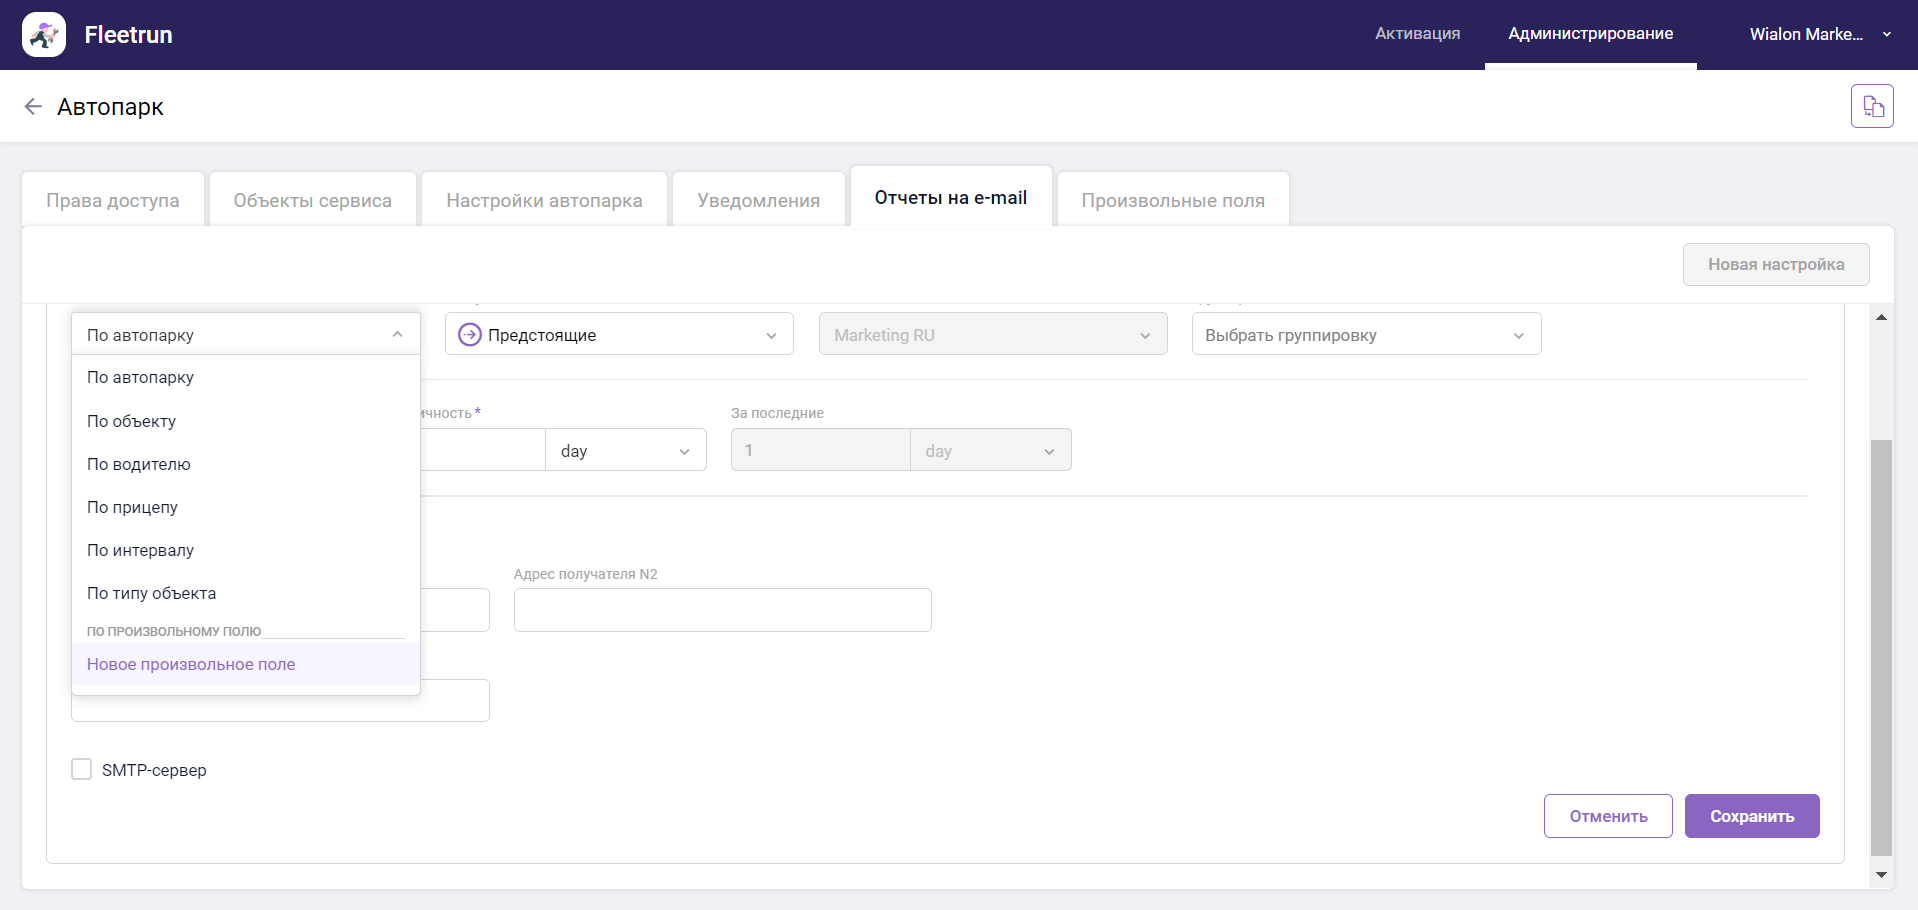Click the scrollbar down arrow
This screenshot has width=1918, height=910.
[1881, 875]
